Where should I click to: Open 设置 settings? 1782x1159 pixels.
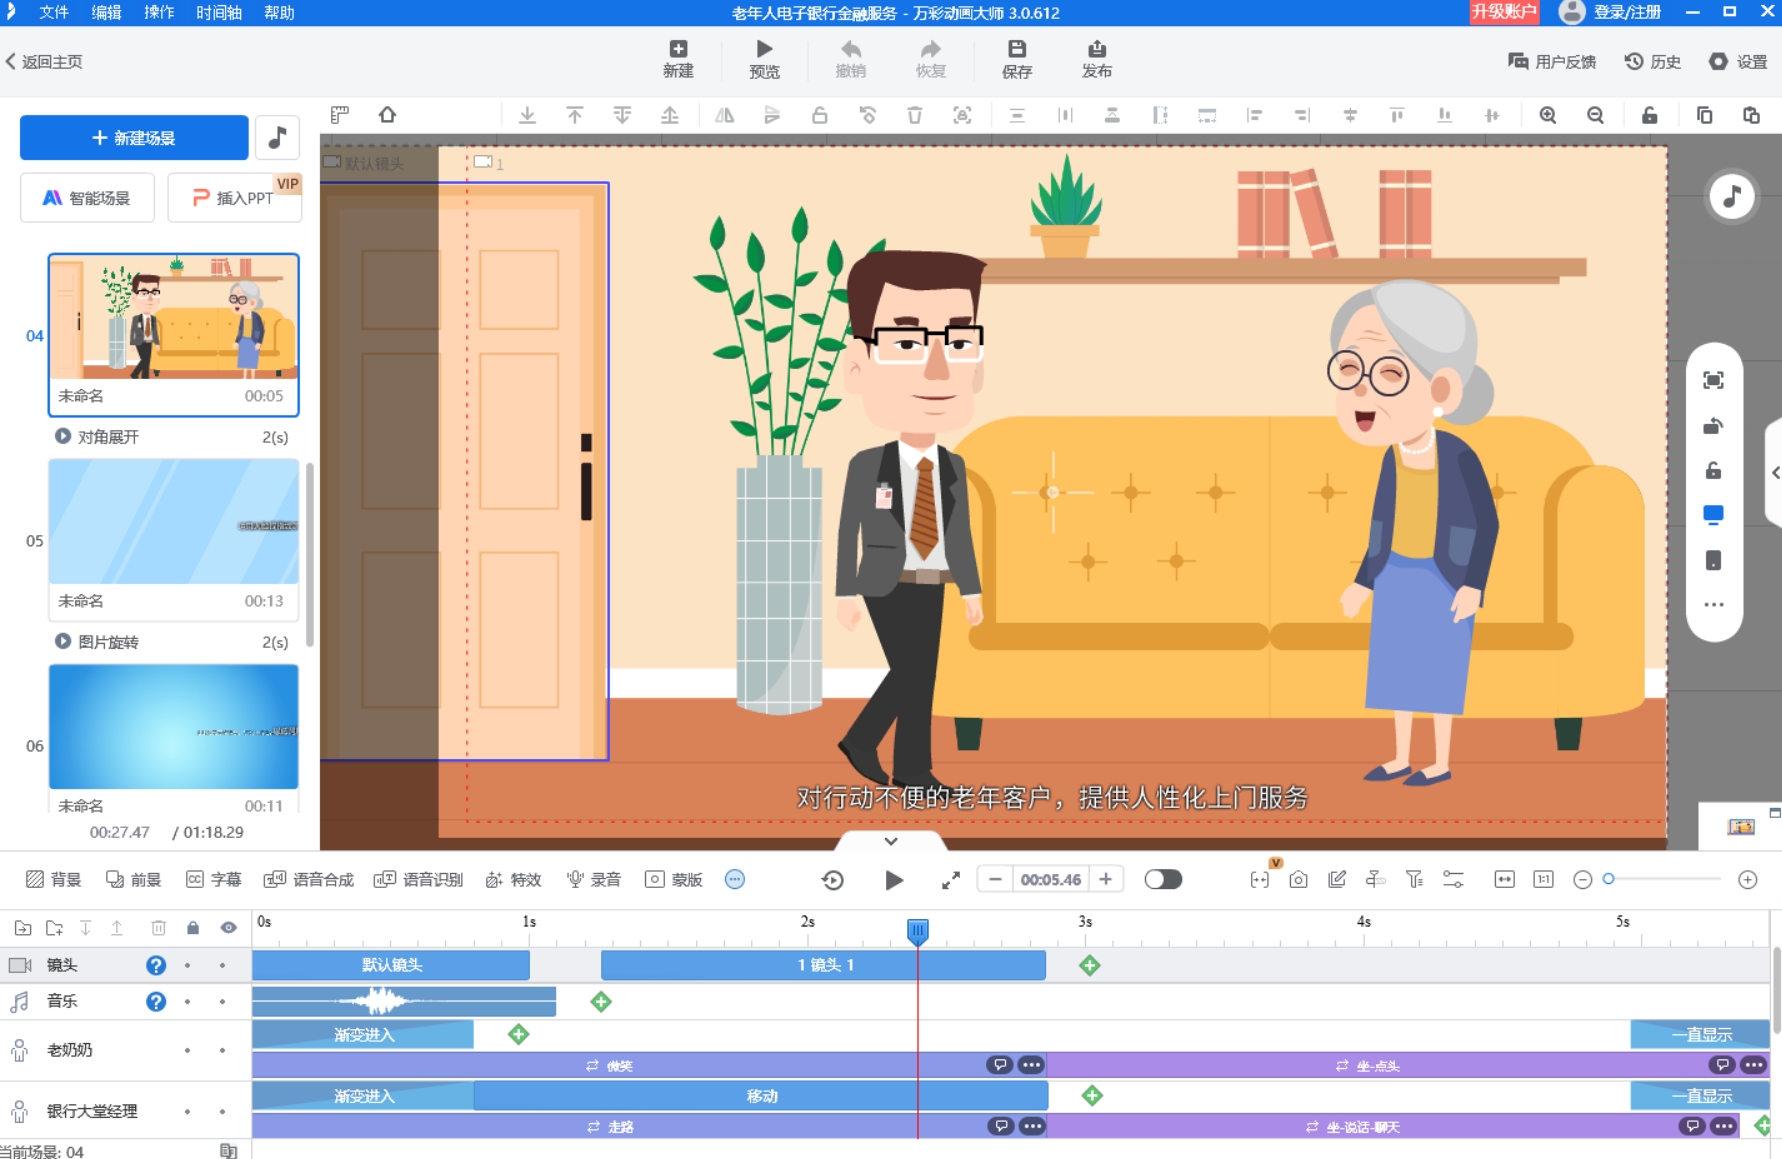tap(1738, 62)
